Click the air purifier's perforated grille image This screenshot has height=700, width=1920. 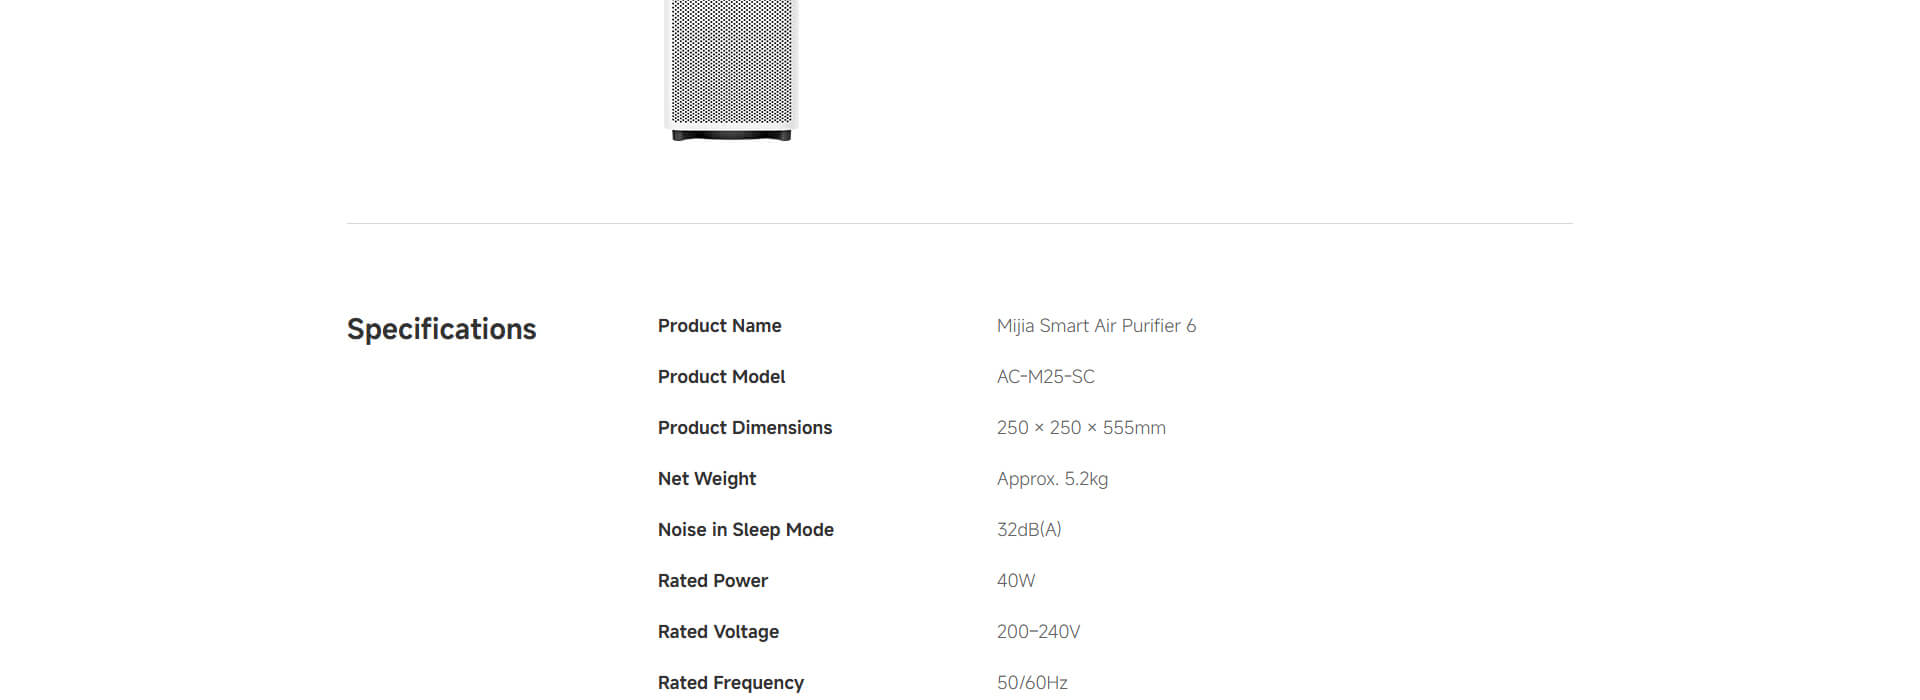[x=731, y=60]
